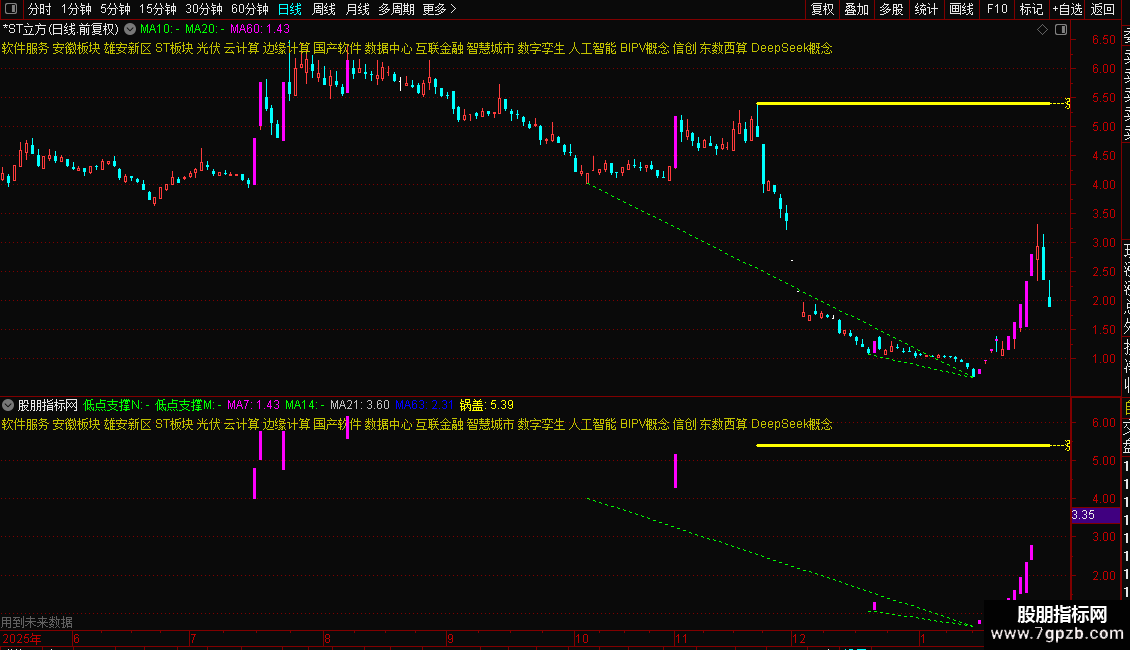Click the yellow 锅盖 resistance line in main chart

903,104
